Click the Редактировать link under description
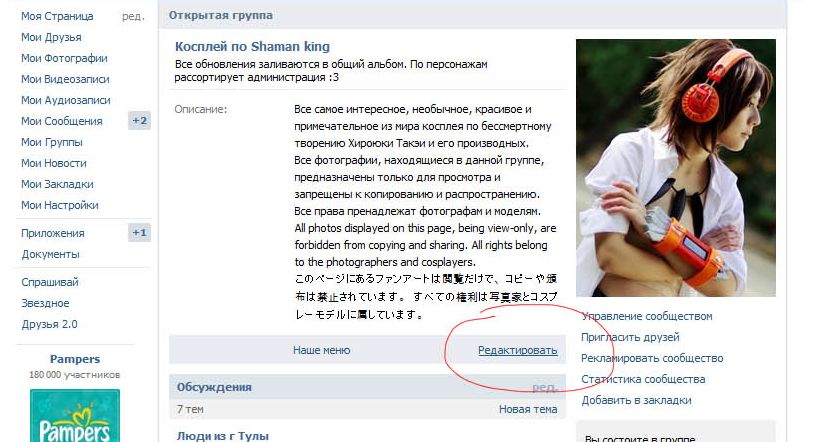814x442 pixels. tap(518, 350)
